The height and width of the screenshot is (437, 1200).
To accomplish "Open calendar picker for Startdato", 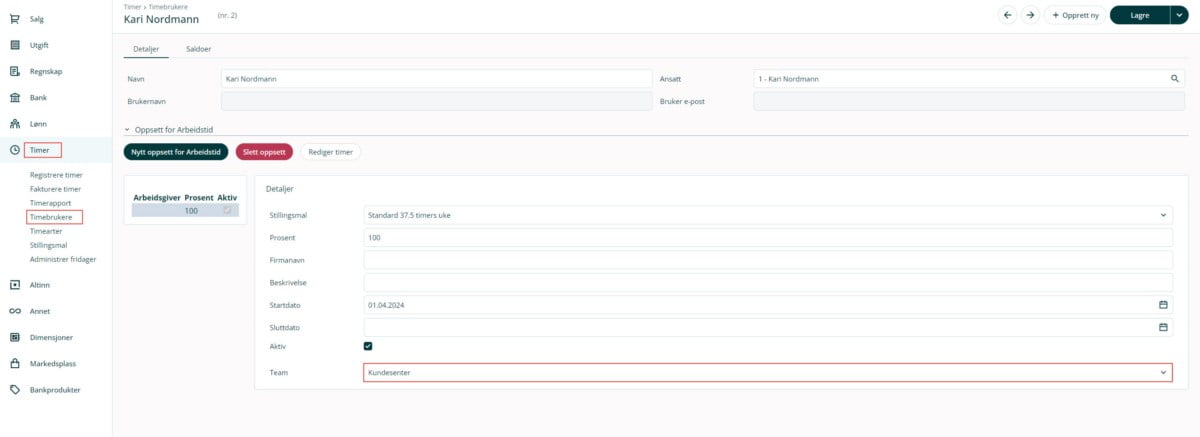I will (1163, 304).
